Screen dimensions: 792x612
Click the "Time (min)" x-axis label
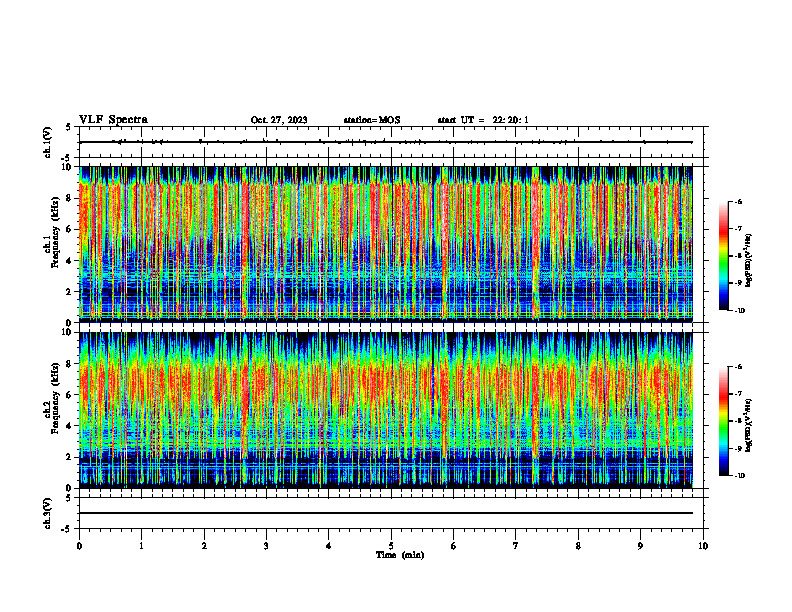pyautogui.click(x=400, y=555)
